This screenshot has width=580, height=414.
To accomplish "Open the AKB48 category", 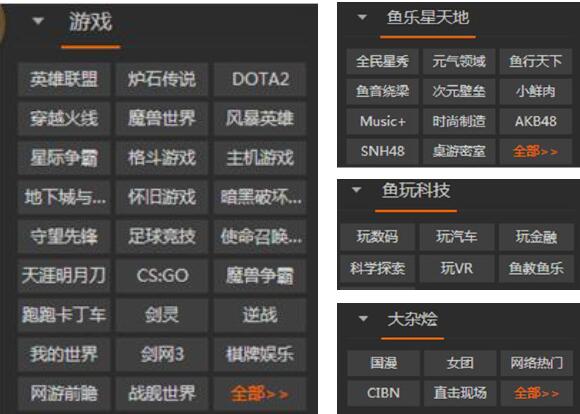I will click(536, 121).
